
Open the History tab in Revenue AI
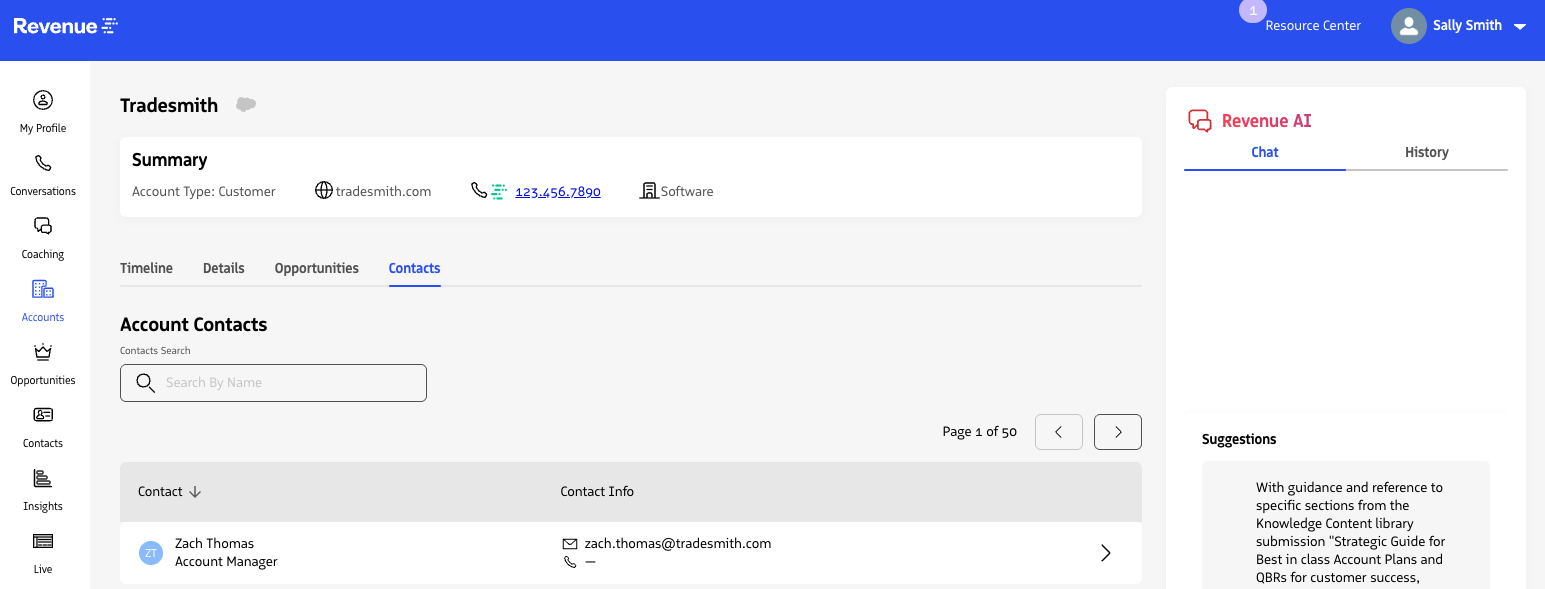tap(1426, 152)
